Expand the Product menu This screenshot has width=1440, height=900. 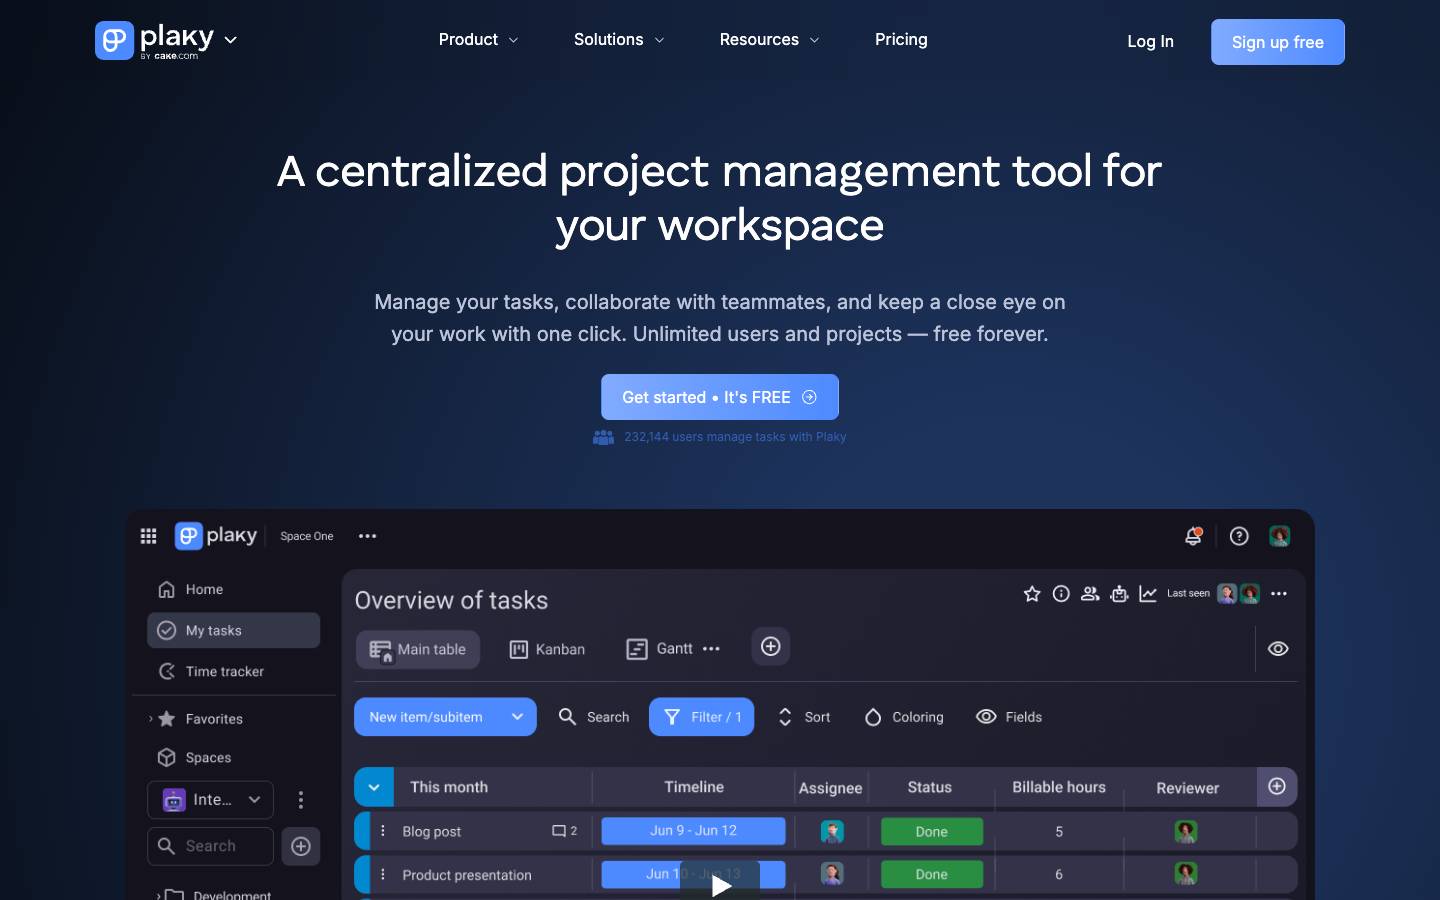[479, 40]
